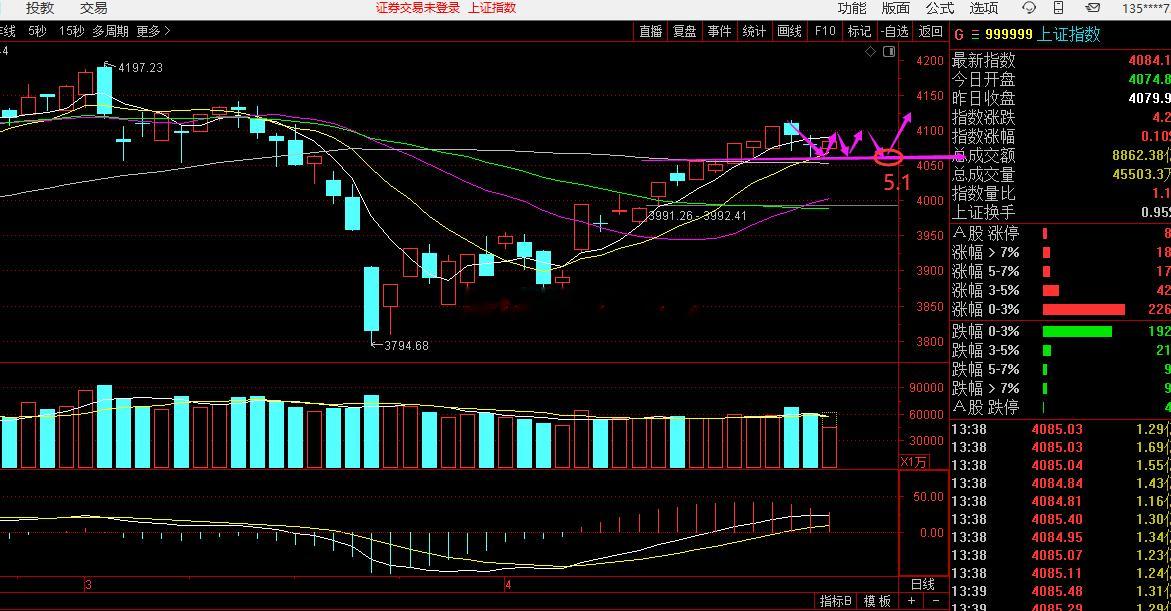Screen dimensions: 1171x611
Task: Open the list icon beside stock code
Action: tap(975, 34)
